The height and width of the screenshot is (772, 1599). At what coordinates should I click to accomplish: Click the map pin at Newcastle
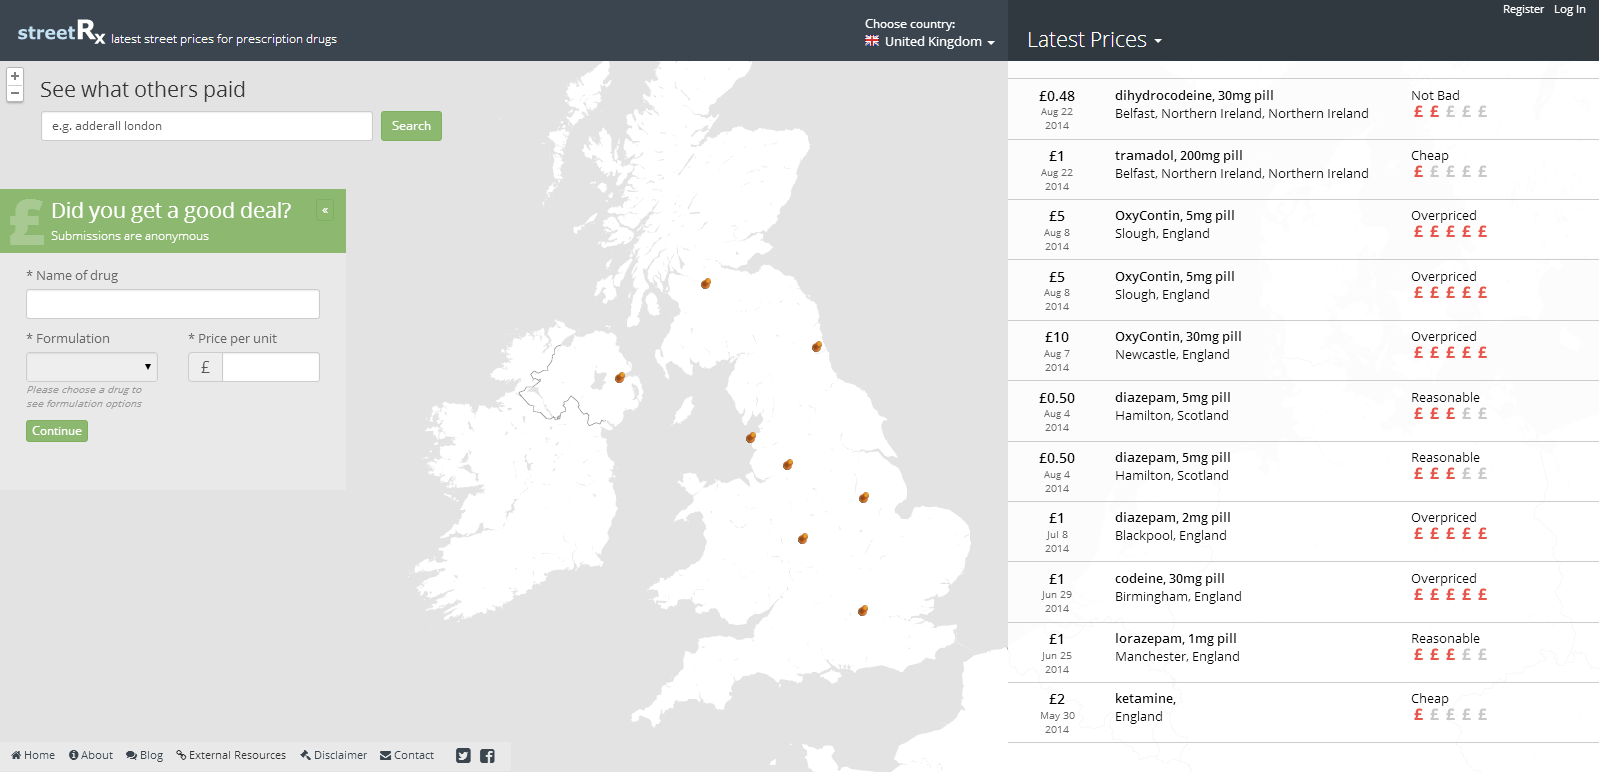[817, 346]
